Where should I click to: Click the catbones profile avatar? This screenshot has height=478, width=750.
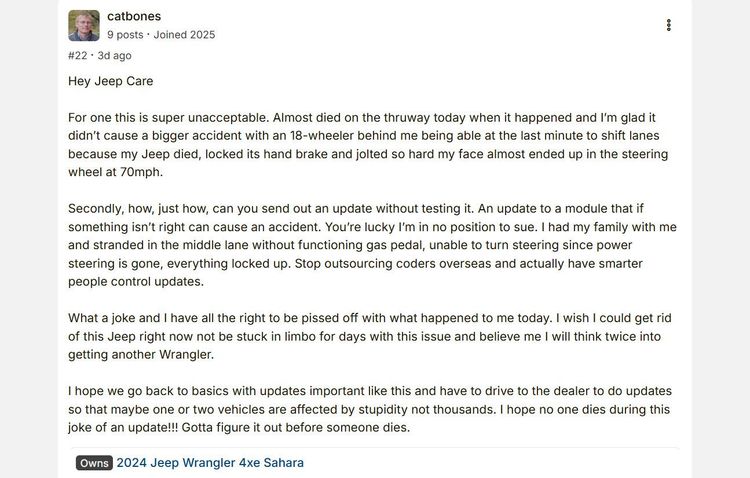[84, 25]
